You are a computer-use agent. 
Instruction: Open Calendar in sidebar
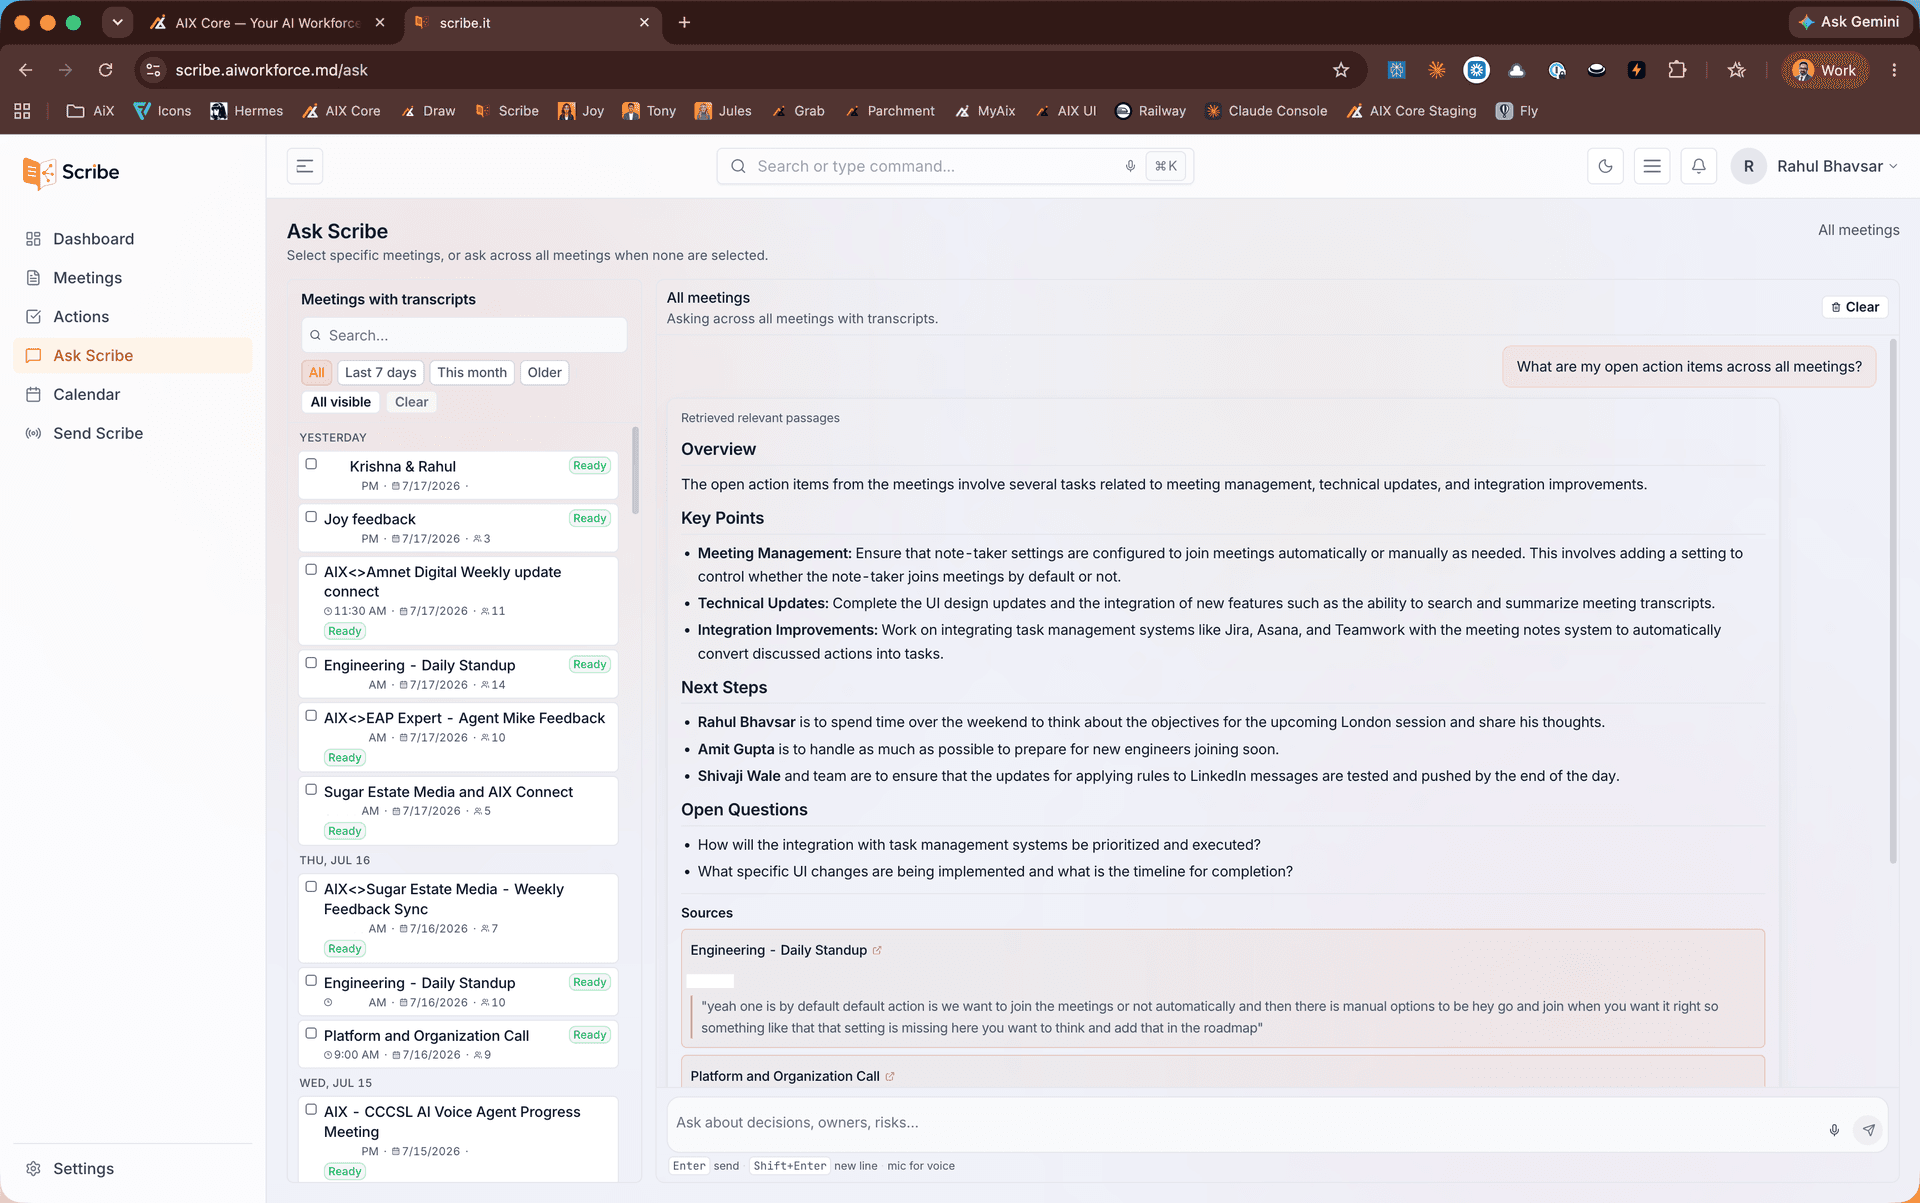pyautogui.click(x=133, y=395)
